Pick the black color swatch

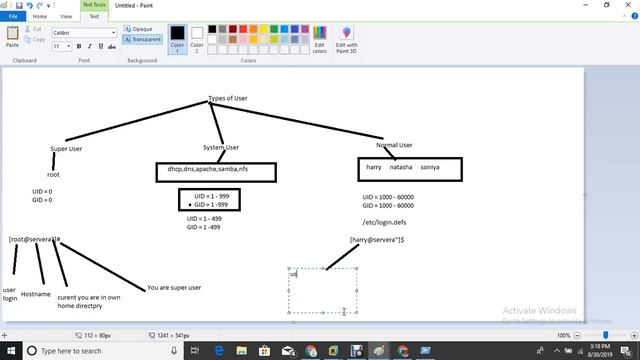[212, 29]
